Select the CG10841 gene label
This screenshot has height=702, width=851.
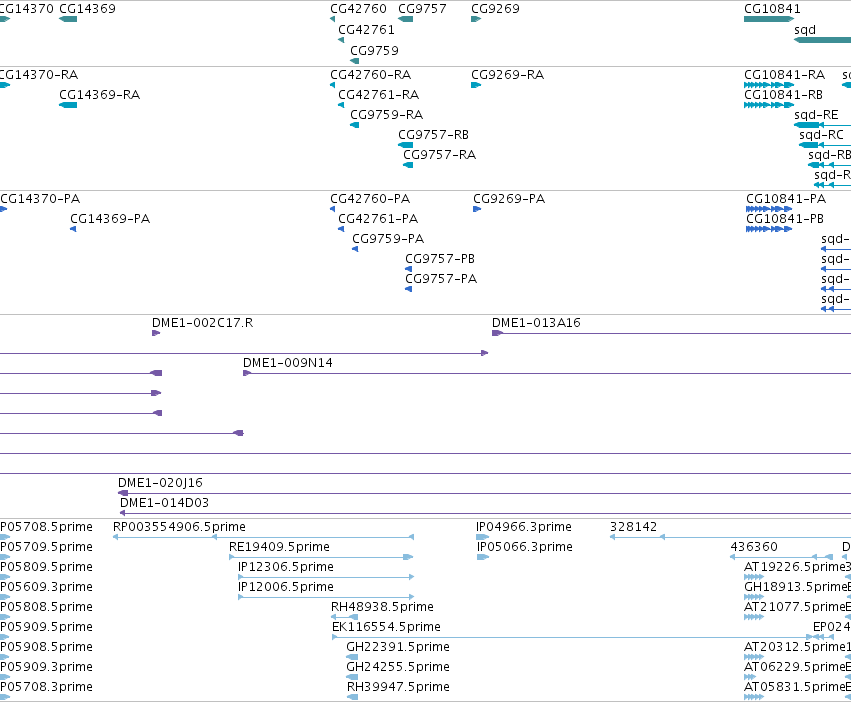[x=772, y=9]
